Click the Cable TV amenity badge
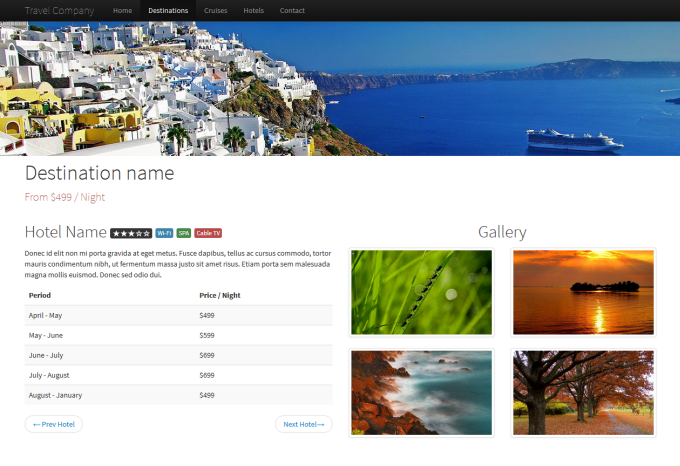 pos(208,233)
